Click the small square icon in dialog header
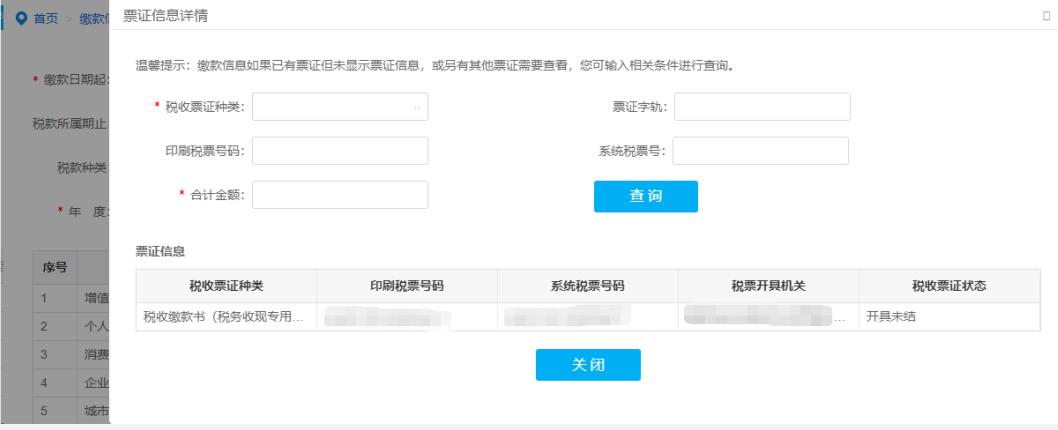Viewport: 1058px width, 430px height. 1046,15
